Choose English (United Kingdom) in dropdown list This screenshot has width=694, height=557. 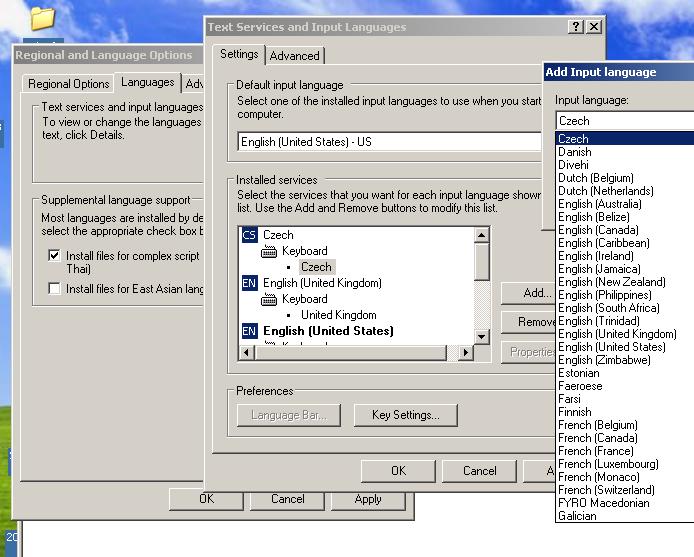pyautogui.click(x=625, y=334)
